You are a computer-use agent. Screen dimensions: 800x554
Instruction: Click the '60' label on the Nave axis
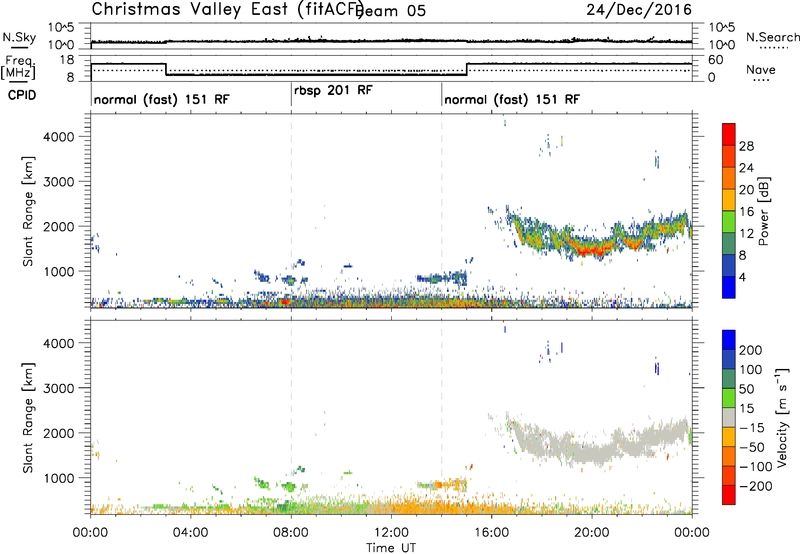pos(716,60)
